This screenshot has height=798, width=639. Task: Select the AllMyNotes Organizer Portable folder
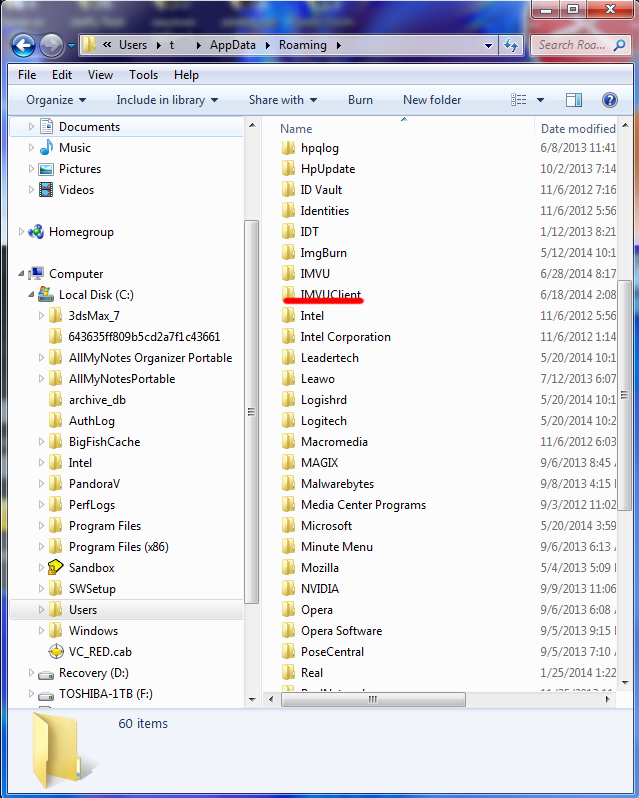pyautogui.click(x=150, y=358)
